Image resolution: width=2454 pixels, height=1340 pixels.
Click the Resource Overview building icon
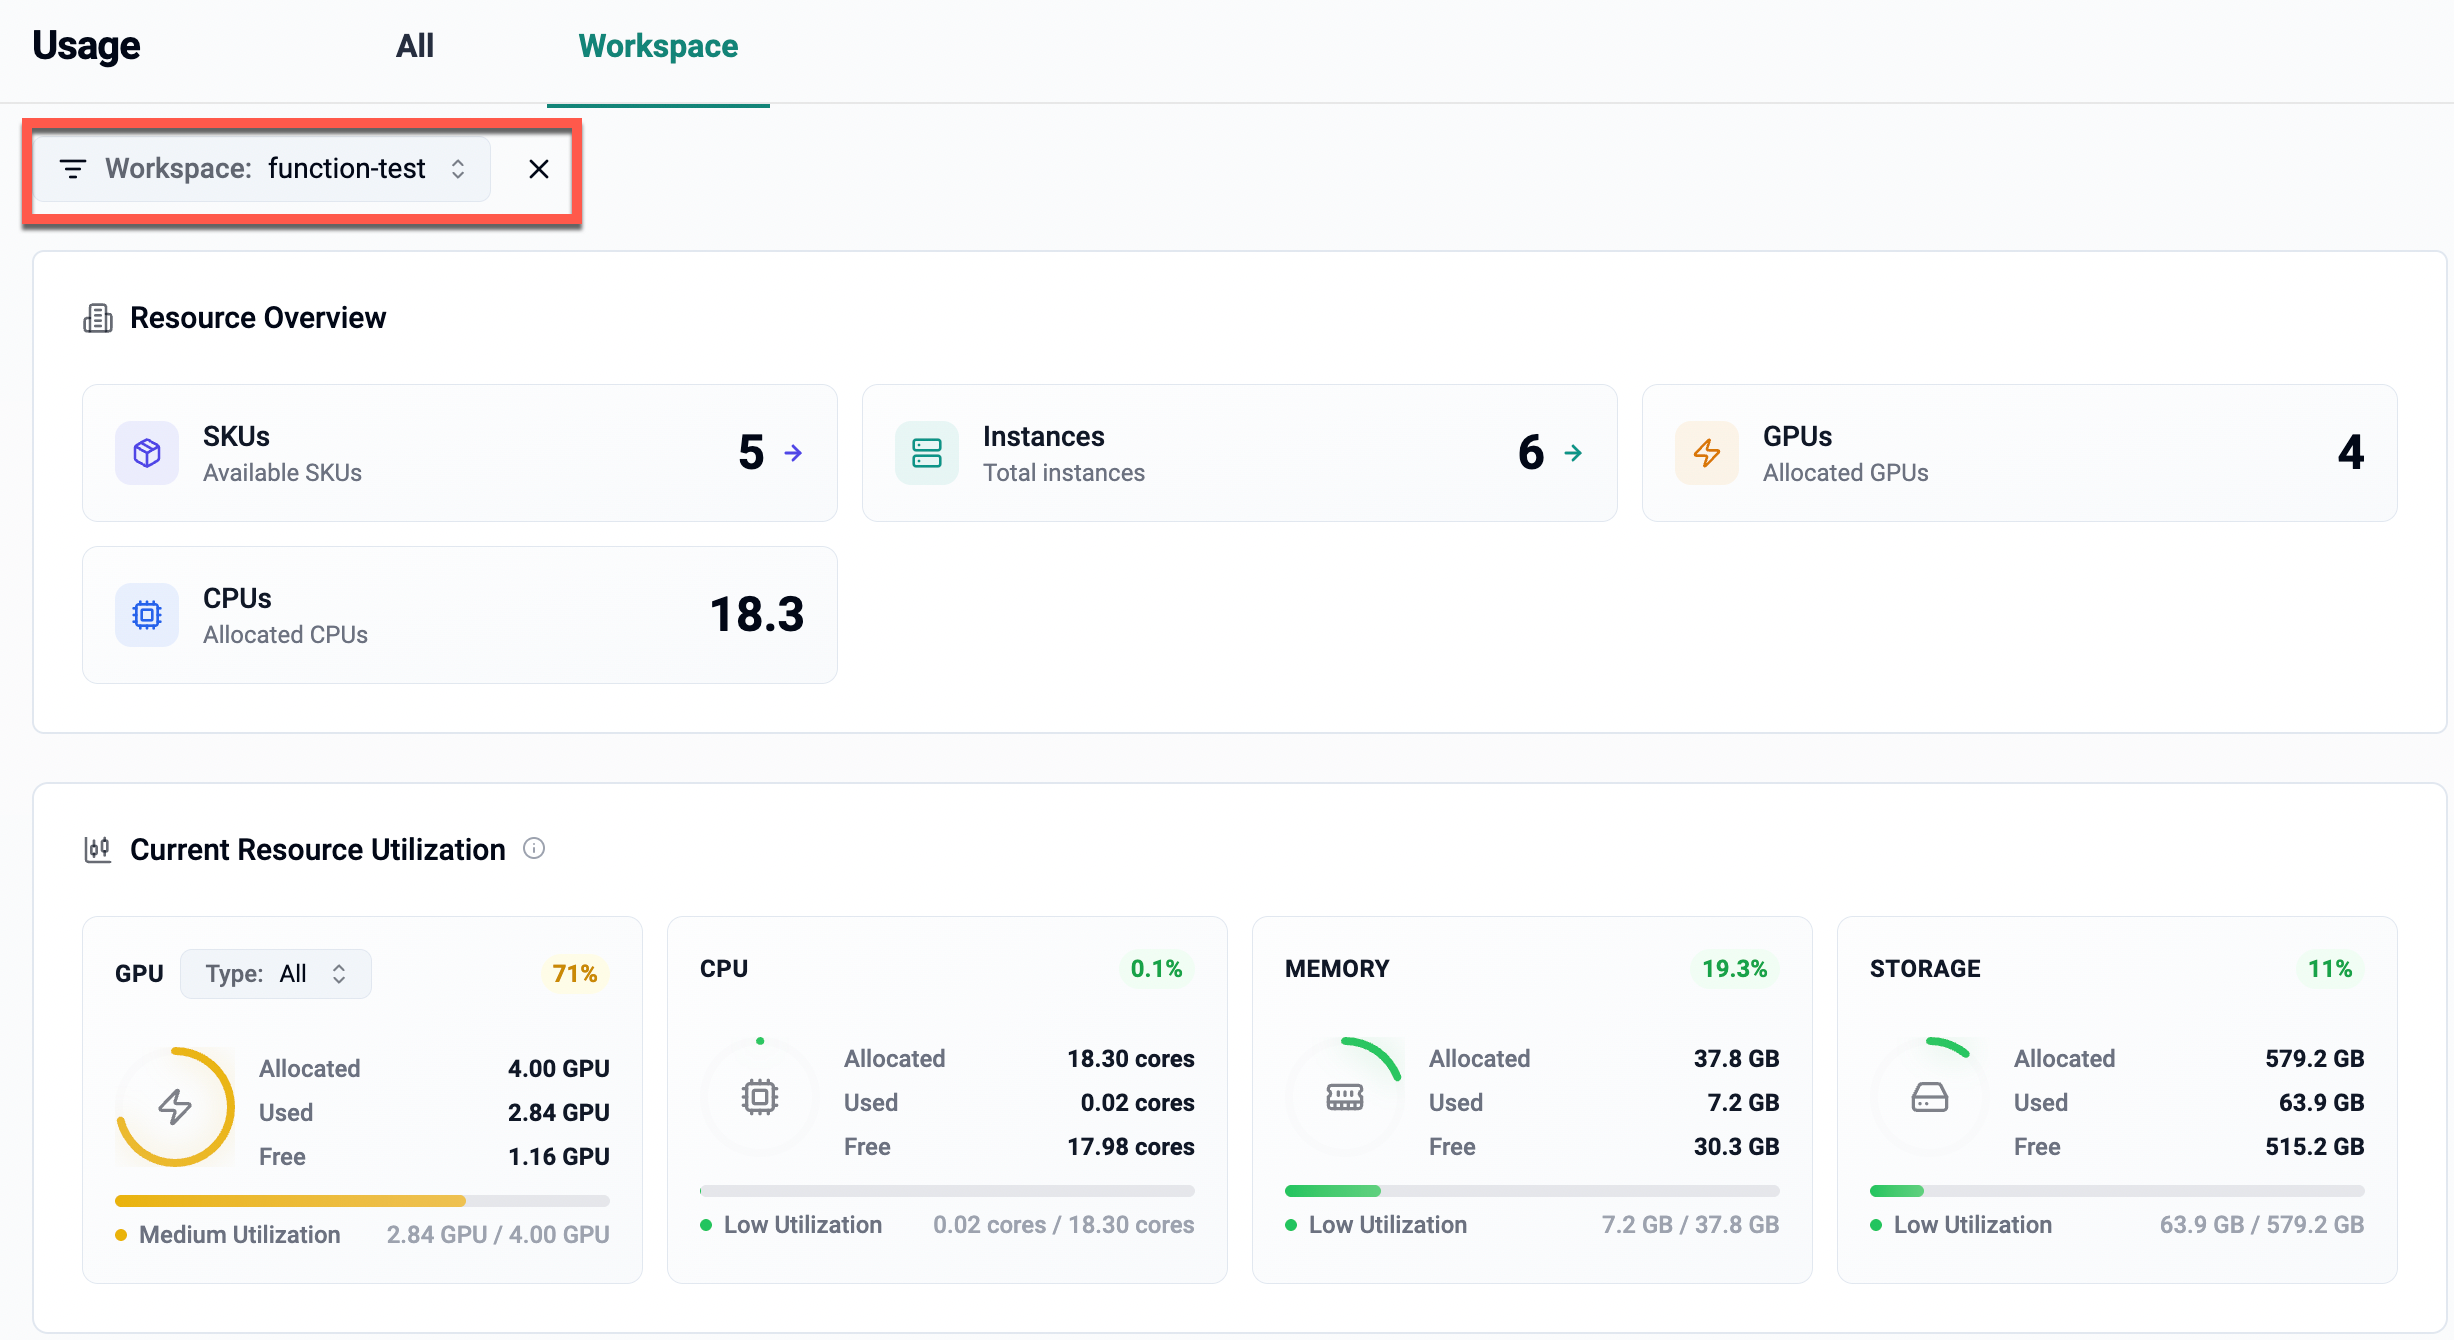tap(98, 318)
